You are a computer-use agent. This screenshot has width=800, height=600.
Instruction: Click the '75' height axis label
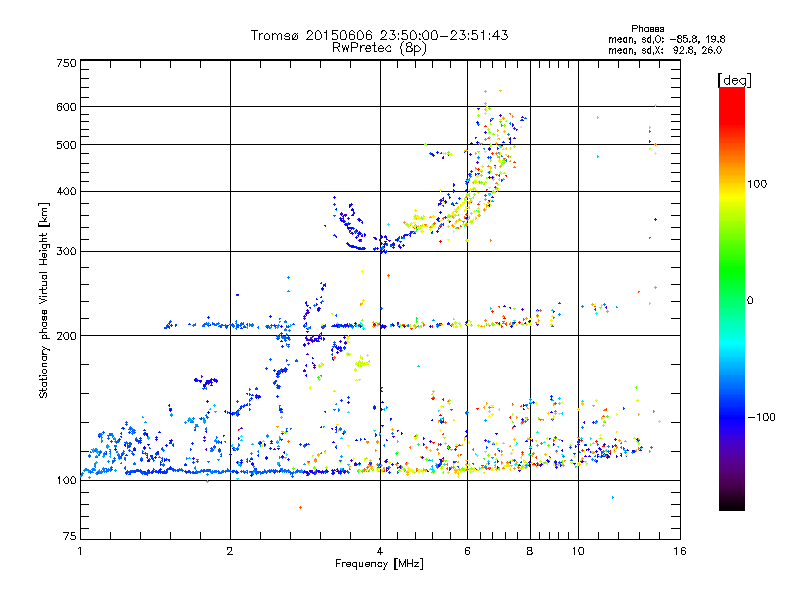pyautogui.click(x=70, y=536)
